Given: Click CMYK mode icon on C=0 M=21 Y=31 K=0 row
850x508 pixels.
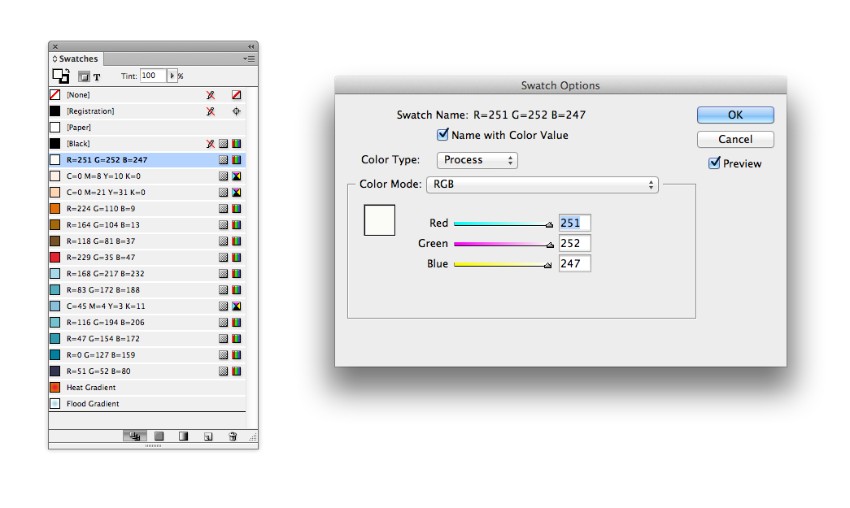Looking at the screenshot, I should point(236,192).
